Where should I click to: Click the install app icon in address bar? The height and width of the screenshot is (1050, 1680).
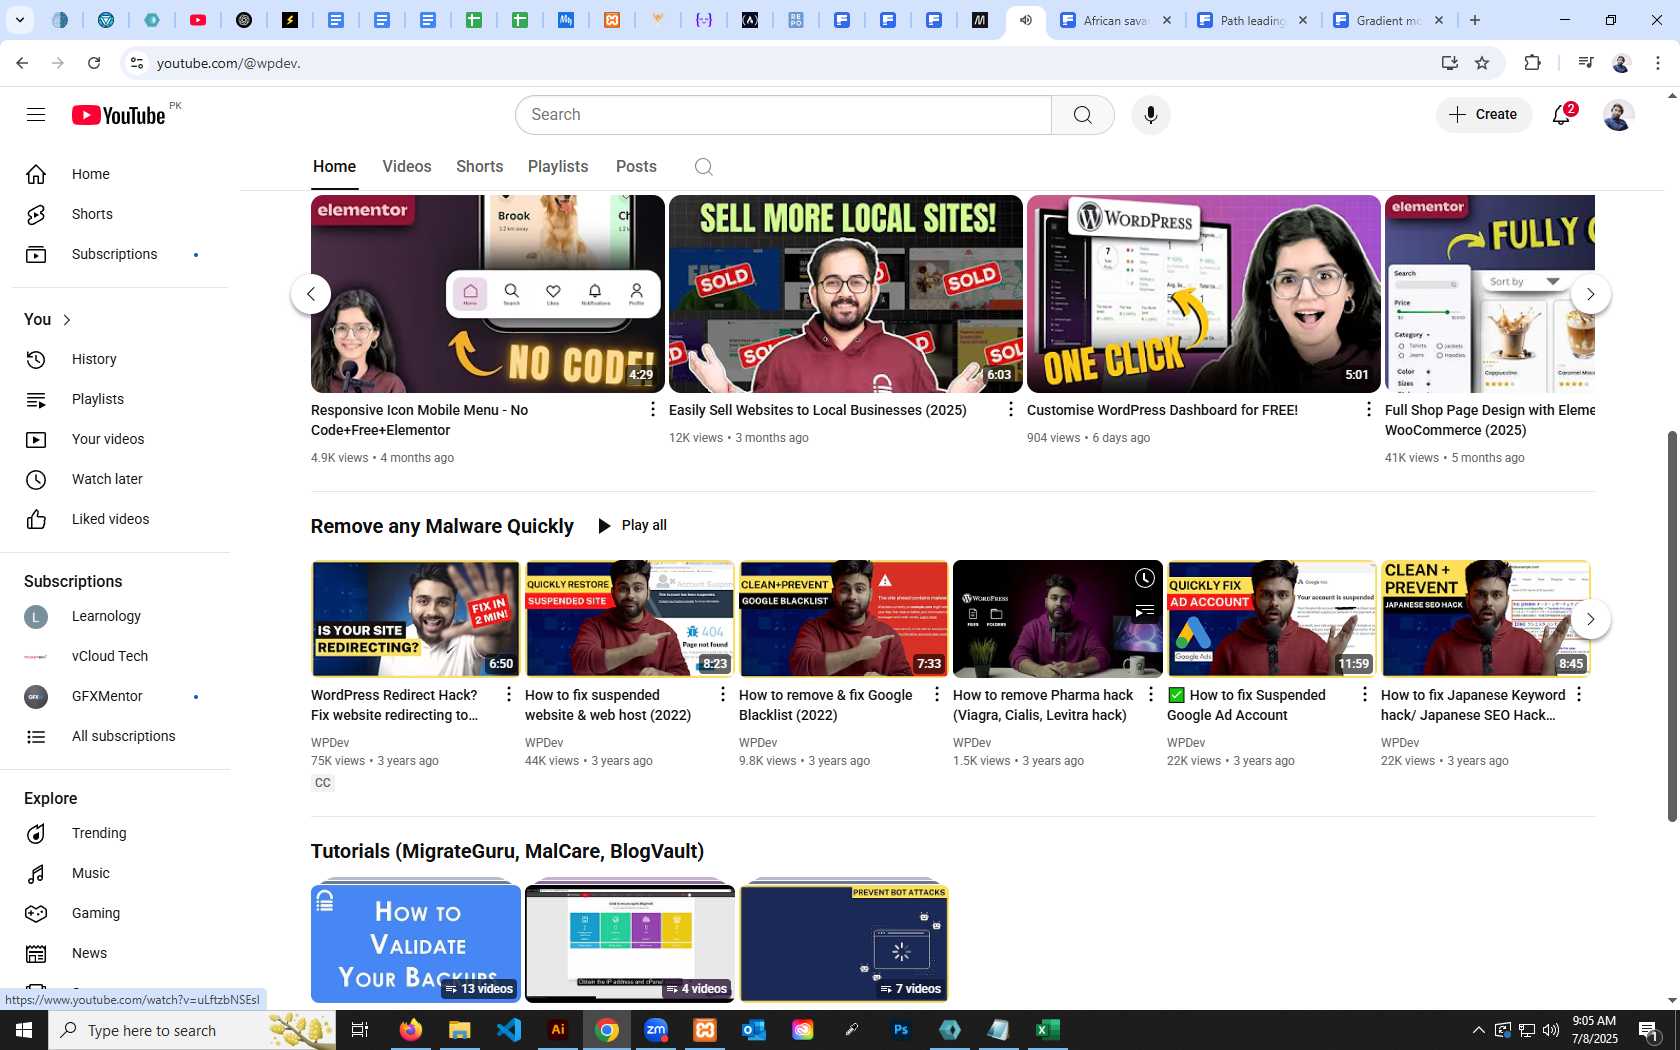1449,63
